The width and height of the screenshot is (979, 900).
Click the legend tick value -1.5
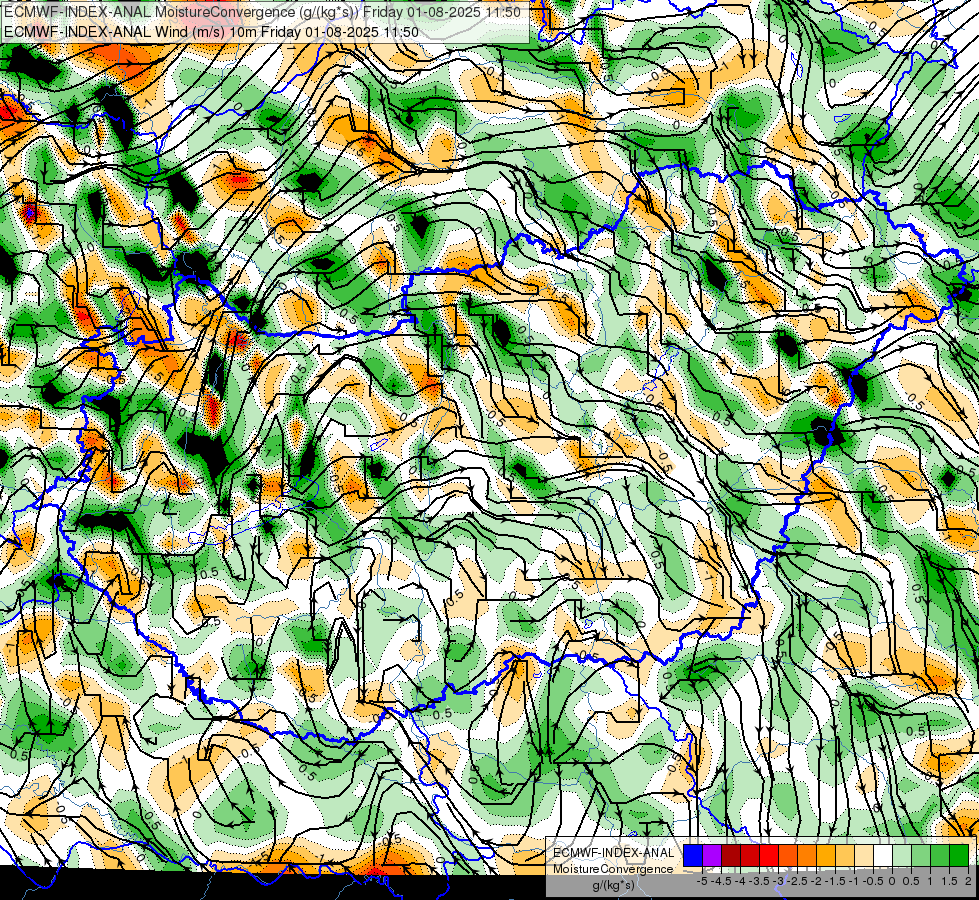(x=835, y=881)
